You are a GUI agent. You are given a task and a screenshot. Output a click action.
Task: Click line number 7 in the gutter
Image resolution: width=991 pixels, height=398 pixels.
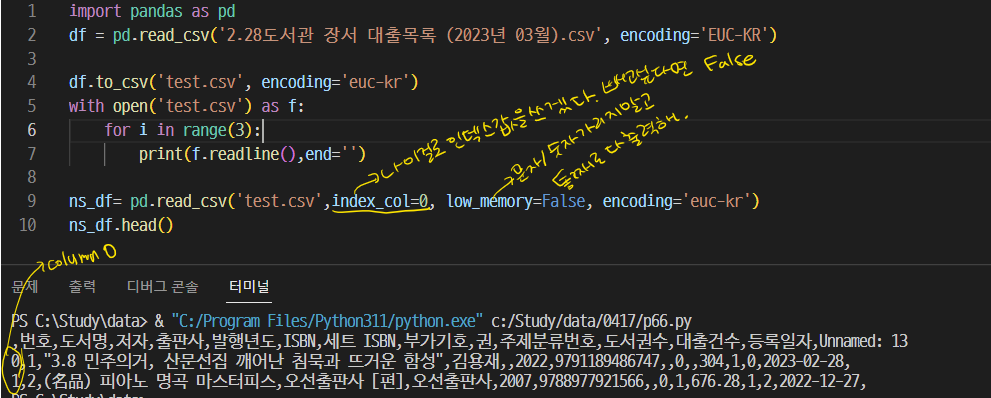point(32,154)
